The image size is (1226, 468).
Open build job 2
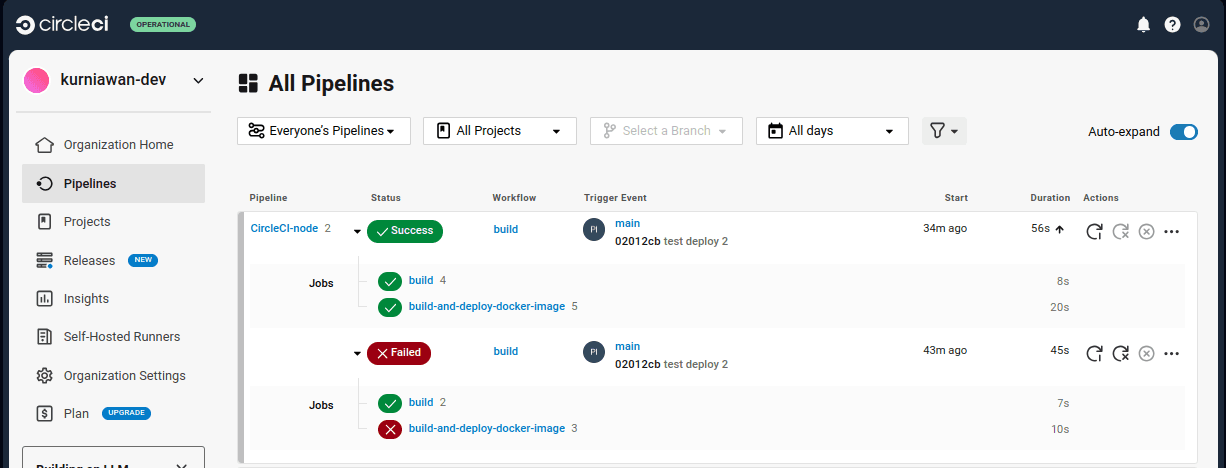pyautogui.click(x=421, y=402)
